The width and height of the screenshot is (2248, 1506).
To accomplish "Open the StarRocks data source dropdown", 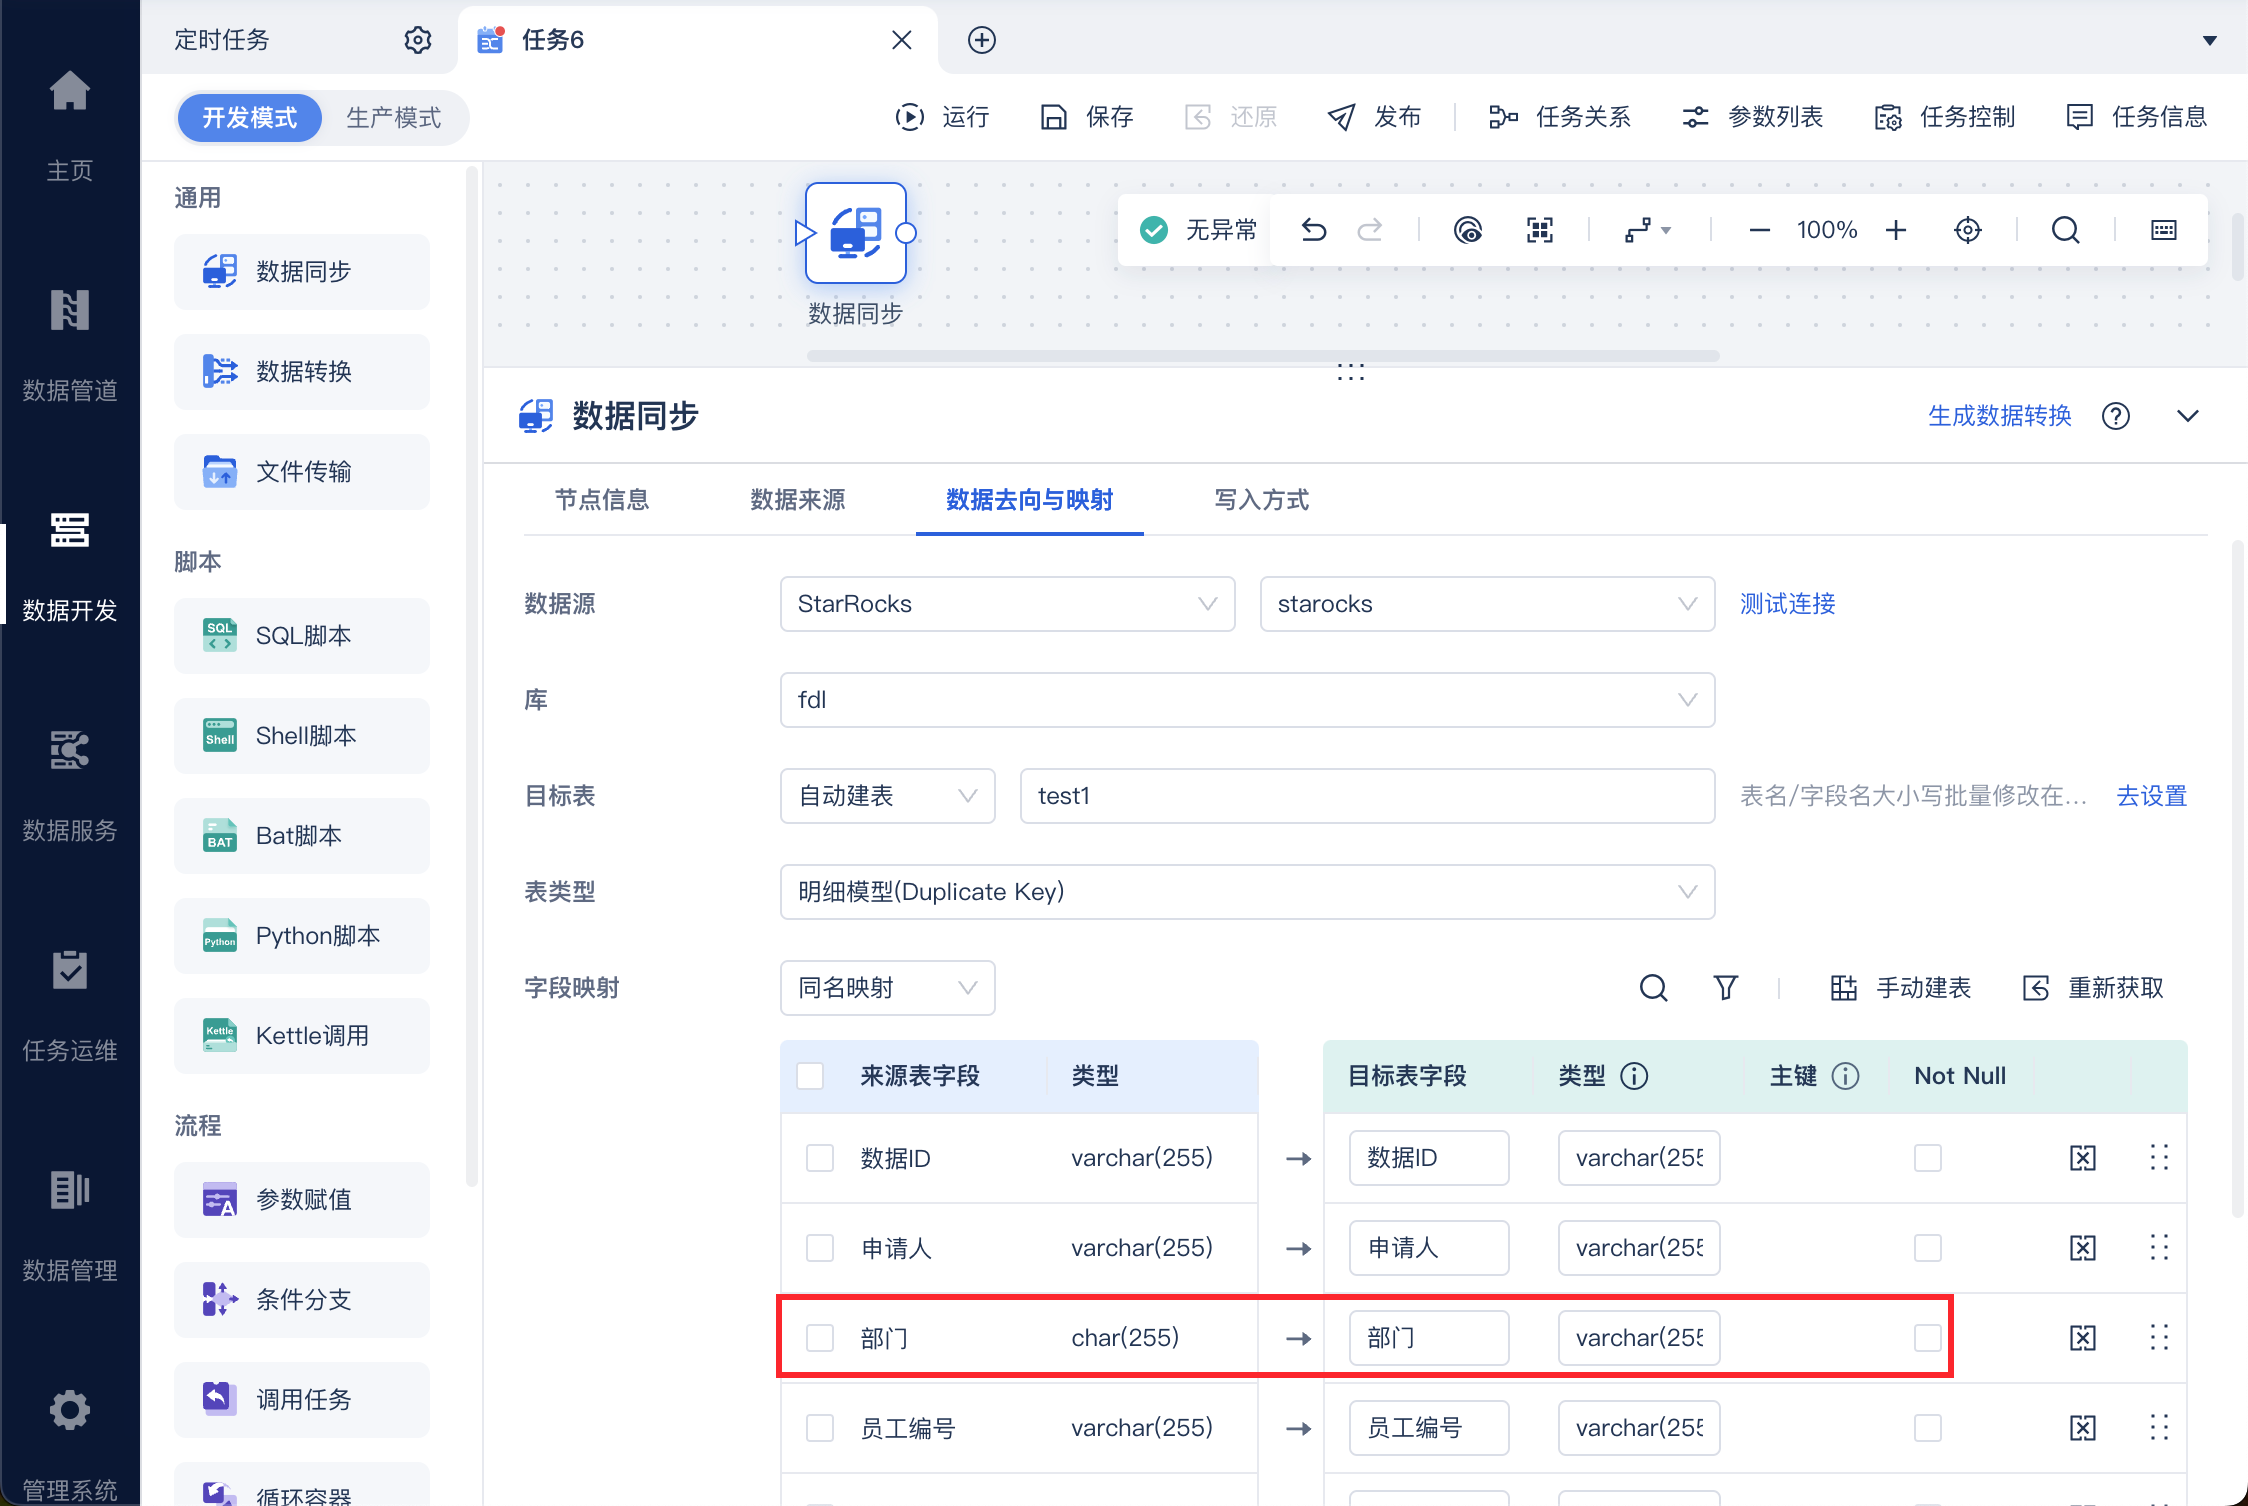I will point(1006,604).
